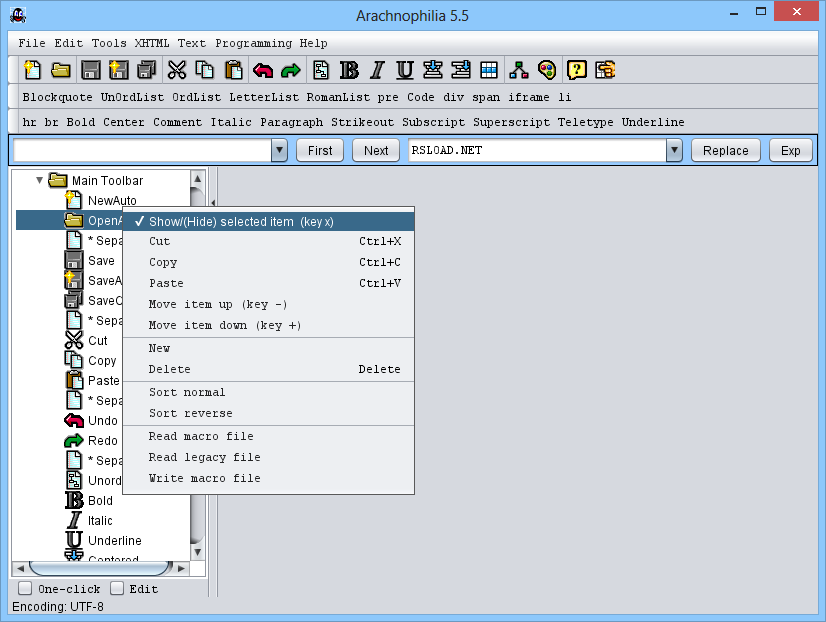Select the Italic item in the macro tree

click(100, 520)
